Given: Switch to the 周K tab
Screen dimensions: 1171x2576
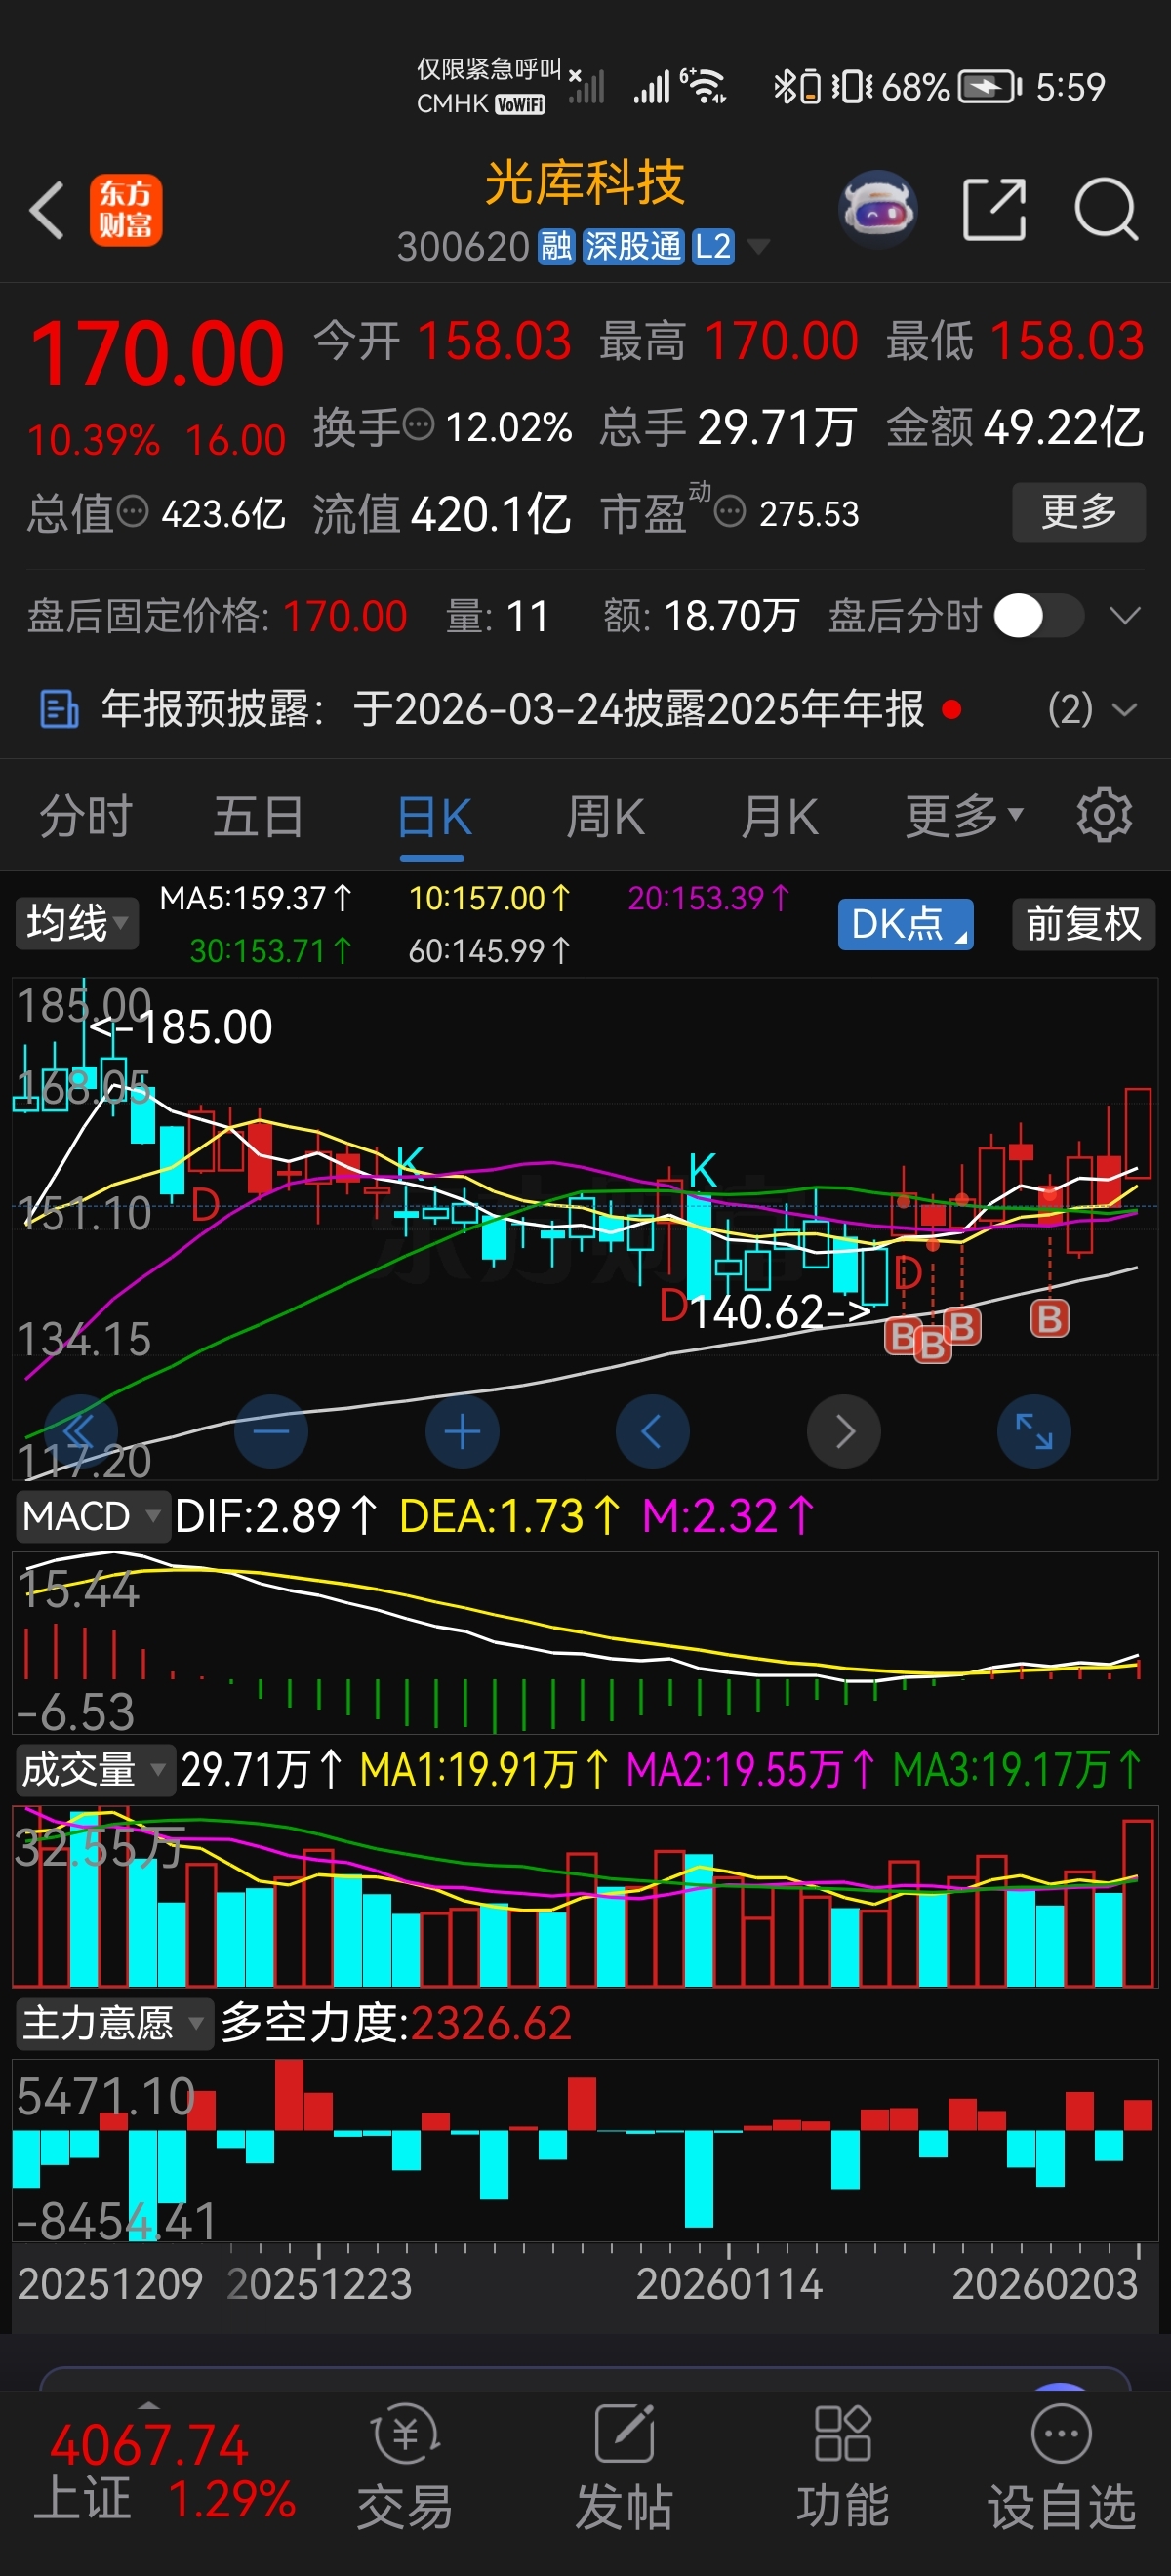Looking at the screenshot, I should (605, 815).
